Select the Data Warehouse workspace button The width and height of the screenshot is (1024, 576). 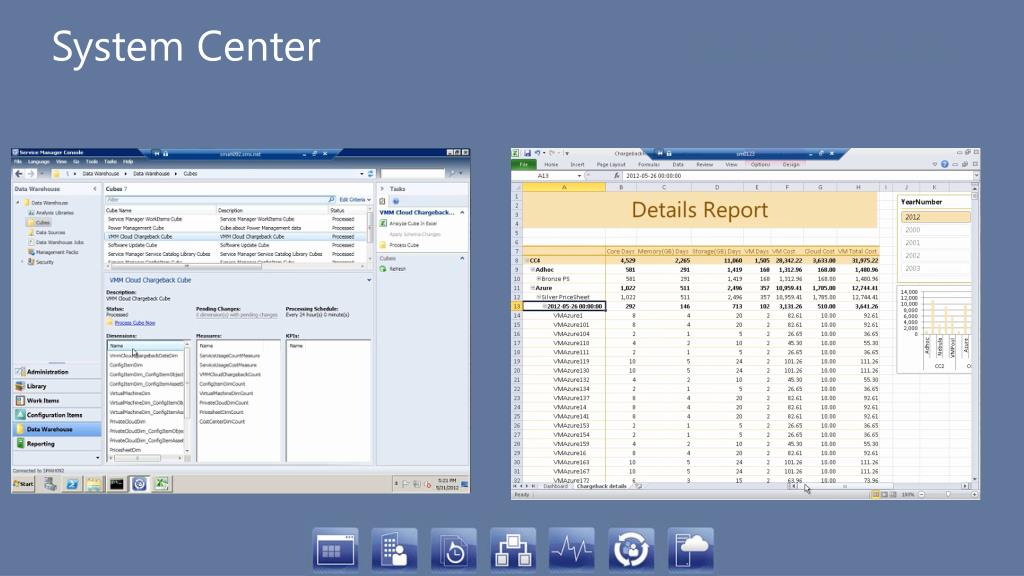(x=57, y=429)
